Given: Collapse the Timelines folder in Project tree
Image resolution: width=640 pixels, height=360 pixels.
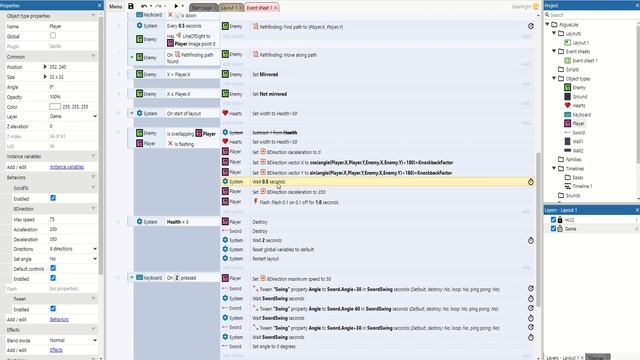Looking at the screenshot, I should point(554,168).
